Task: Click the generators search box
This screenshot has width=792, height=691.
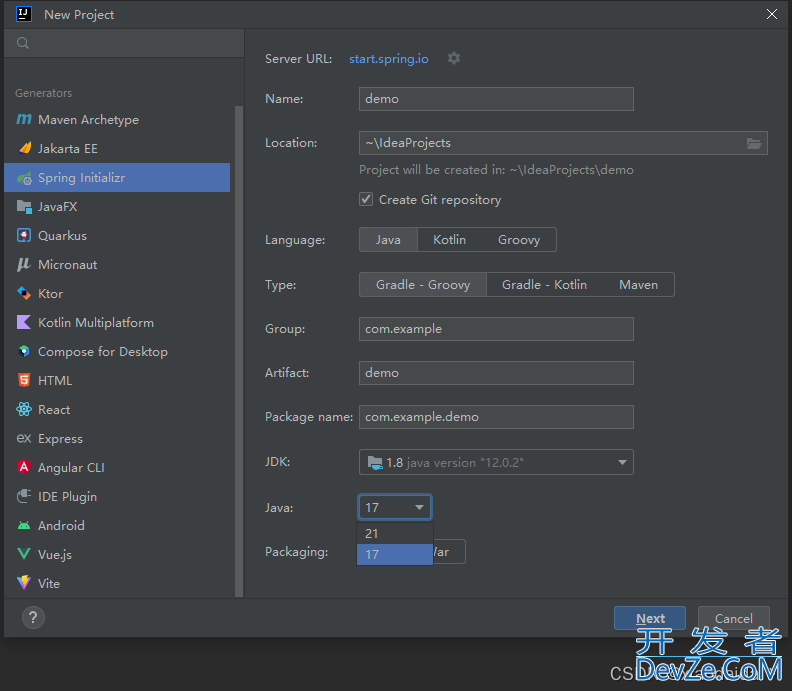Action: coord(124,43)
